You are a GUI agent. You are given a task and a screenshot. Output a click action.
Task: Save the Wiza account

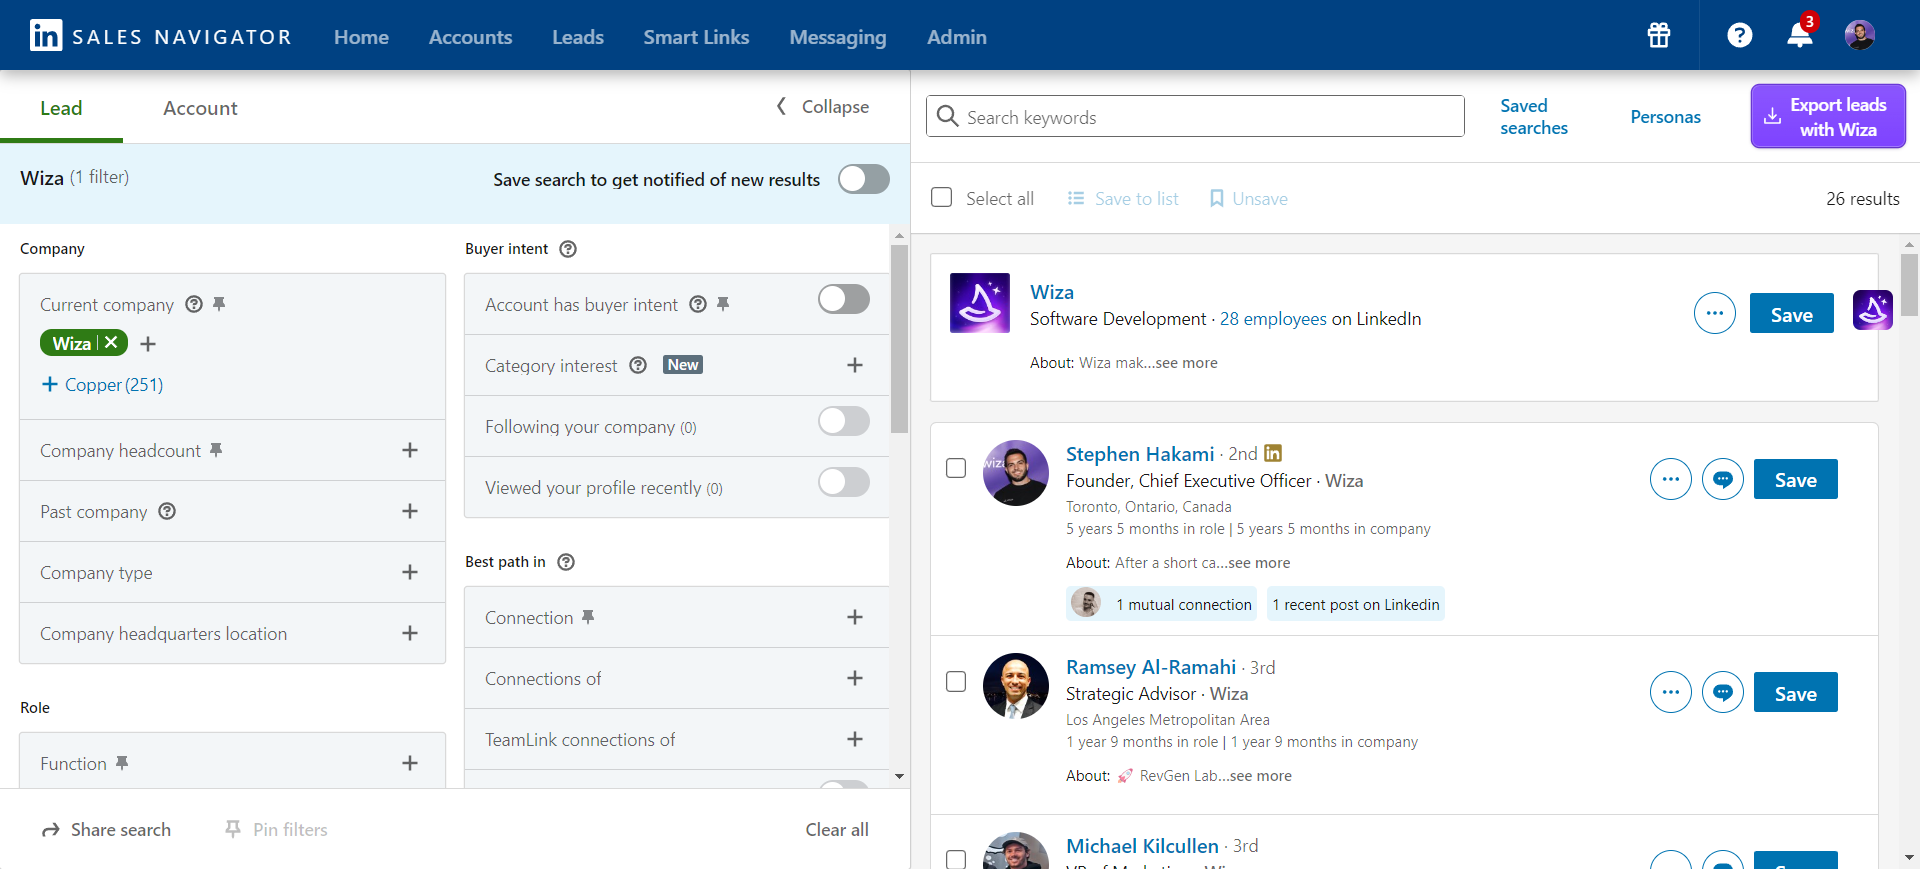pyautogui.click(x=1791, y=314)
